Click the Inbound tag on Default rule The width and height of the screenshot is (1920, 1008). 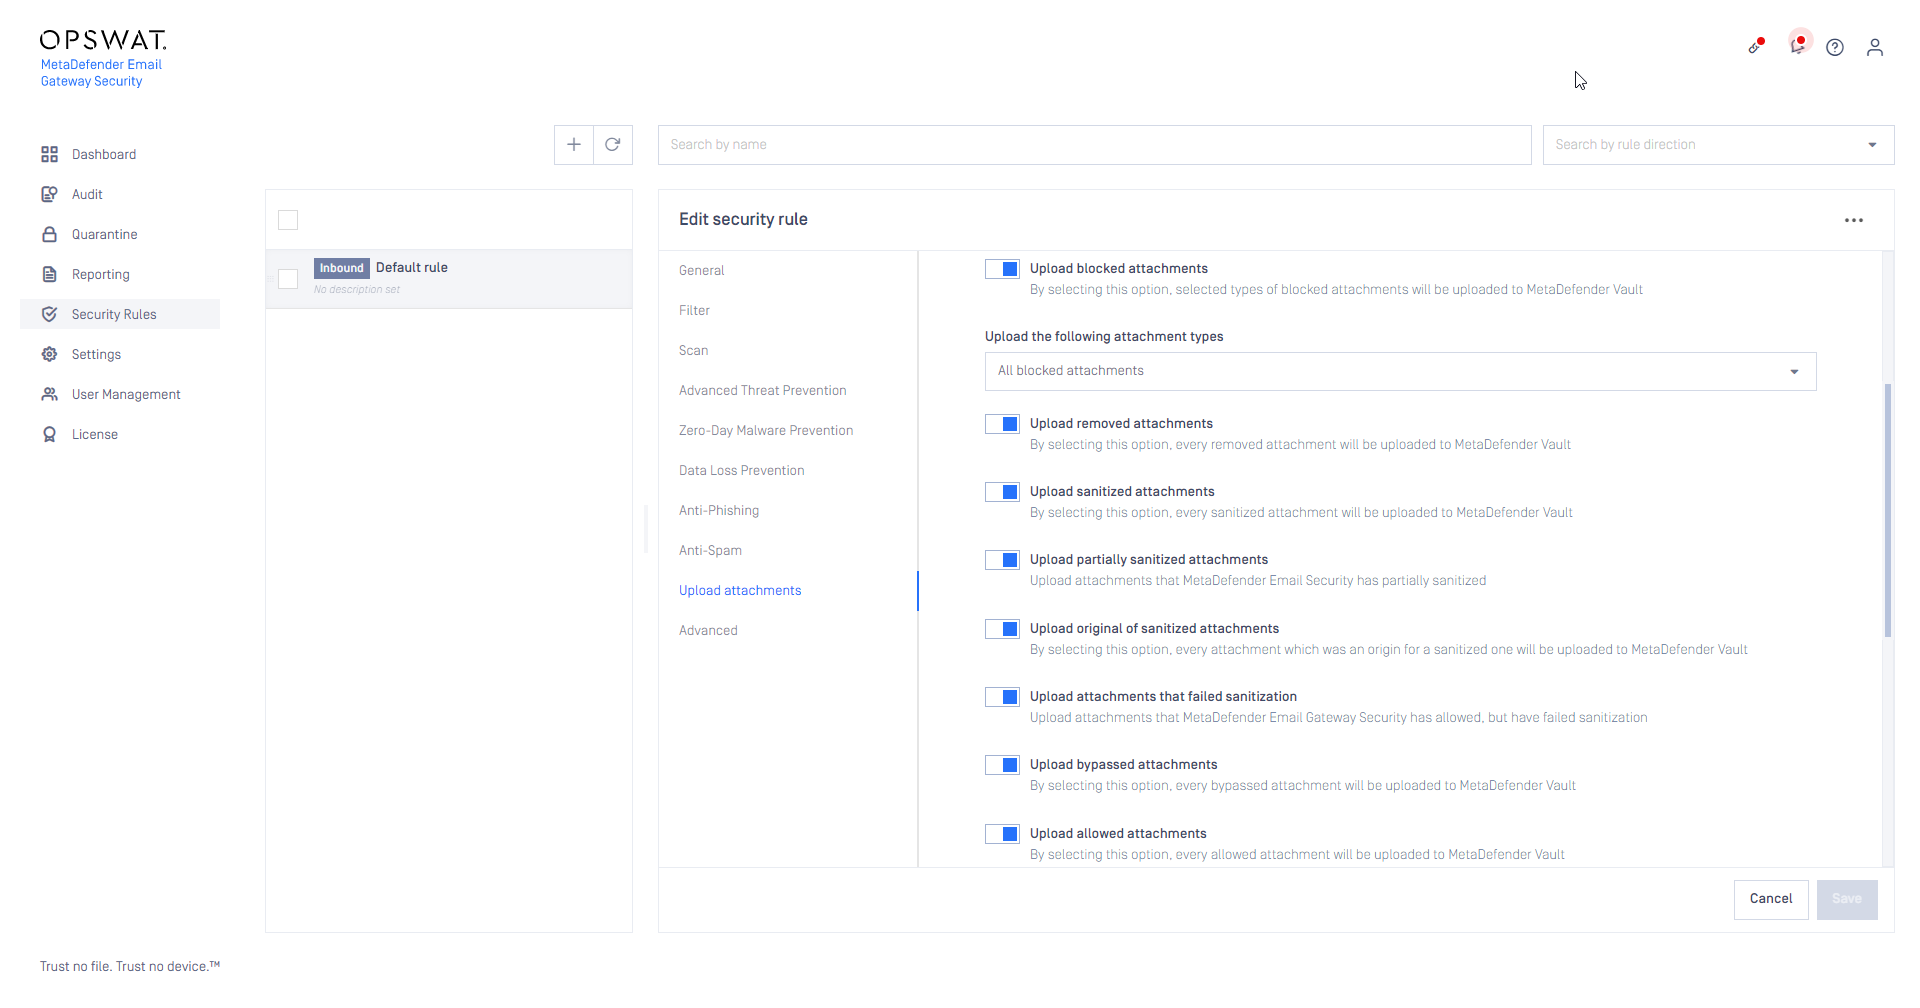coord(342,268)
